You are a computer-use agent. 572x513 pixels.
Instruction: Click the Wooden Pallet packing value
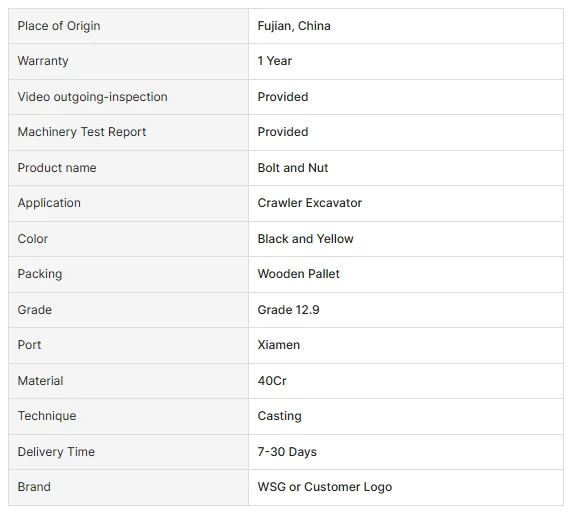click(x=298, y=274)
